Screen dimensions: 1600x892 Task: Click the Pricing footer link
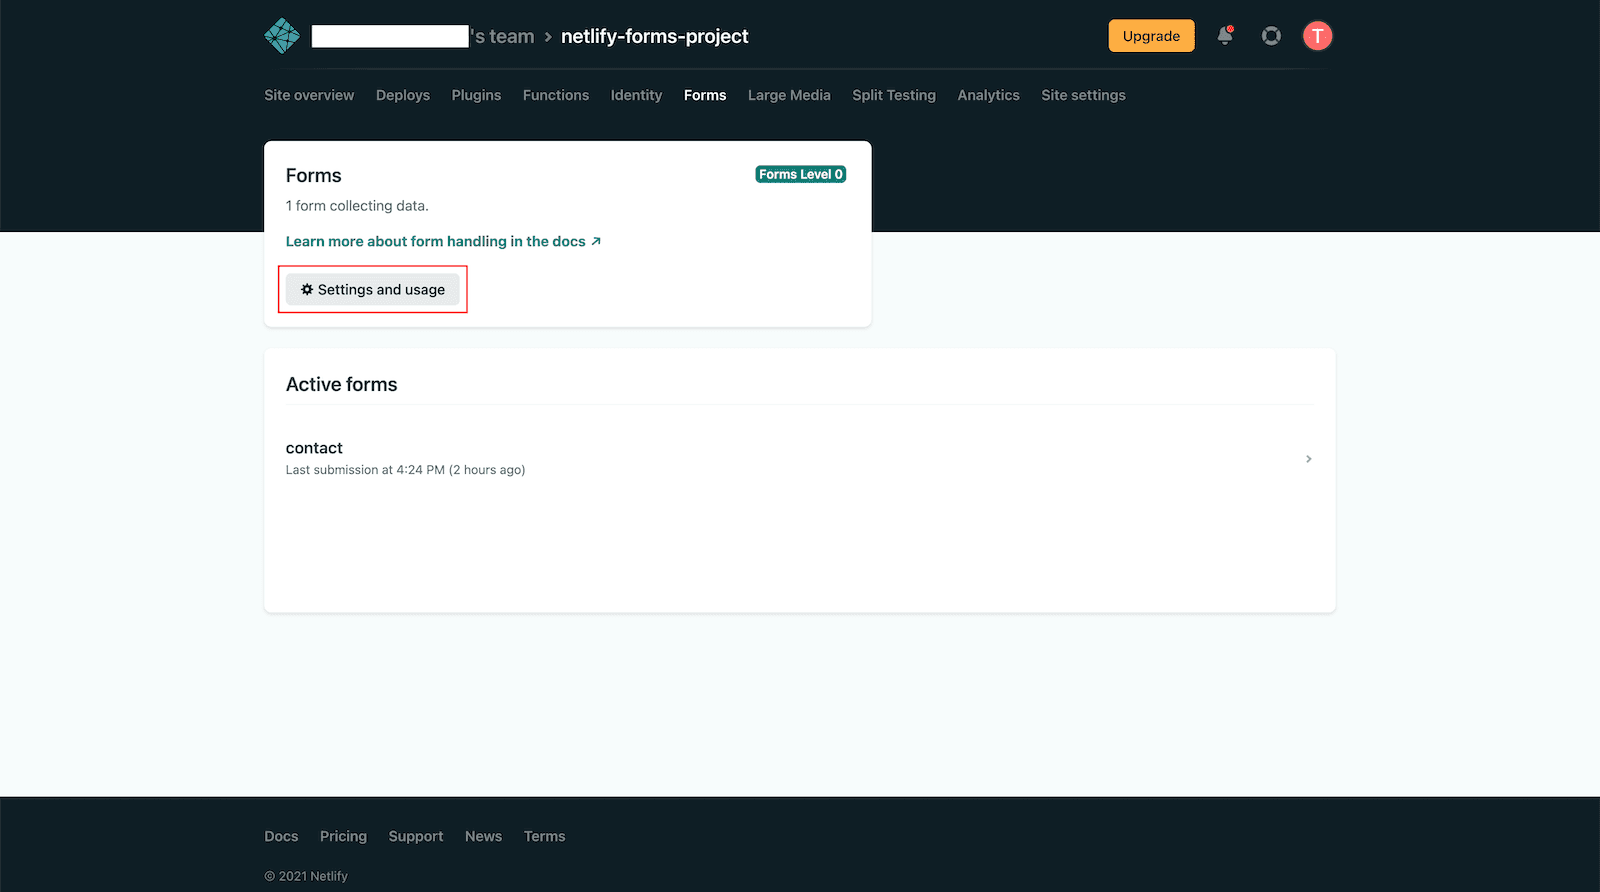(343, 836)
